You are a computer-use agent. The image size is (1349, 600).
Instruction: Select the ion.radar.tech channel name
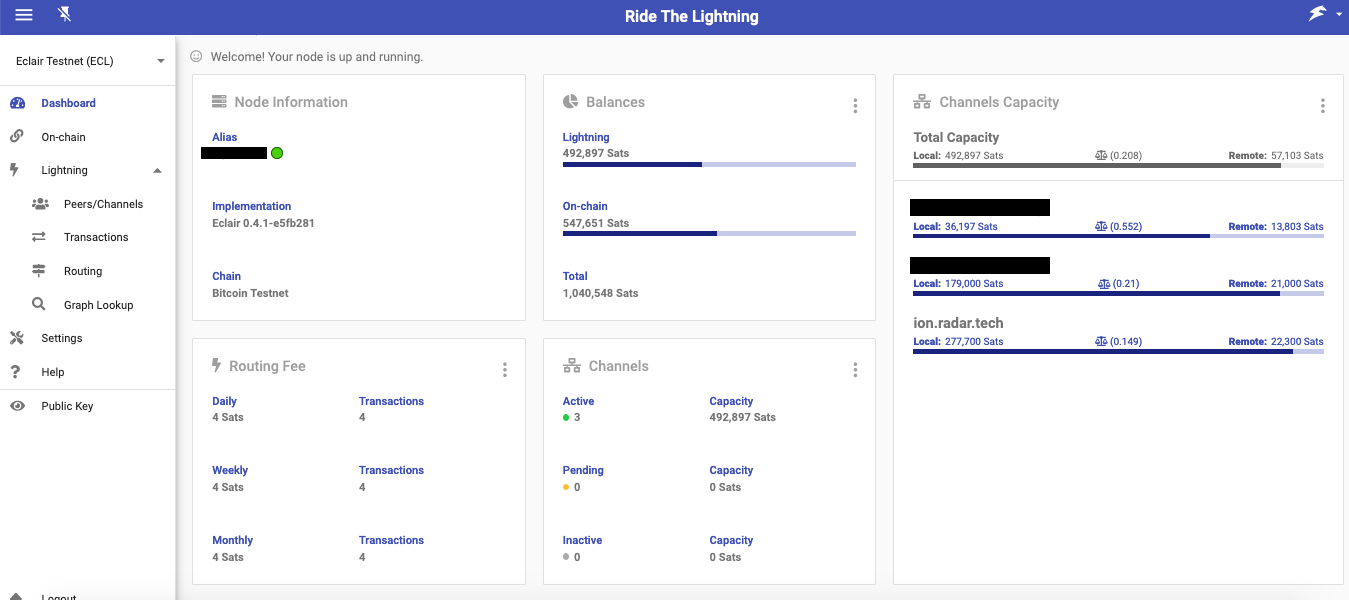(958, 323)
